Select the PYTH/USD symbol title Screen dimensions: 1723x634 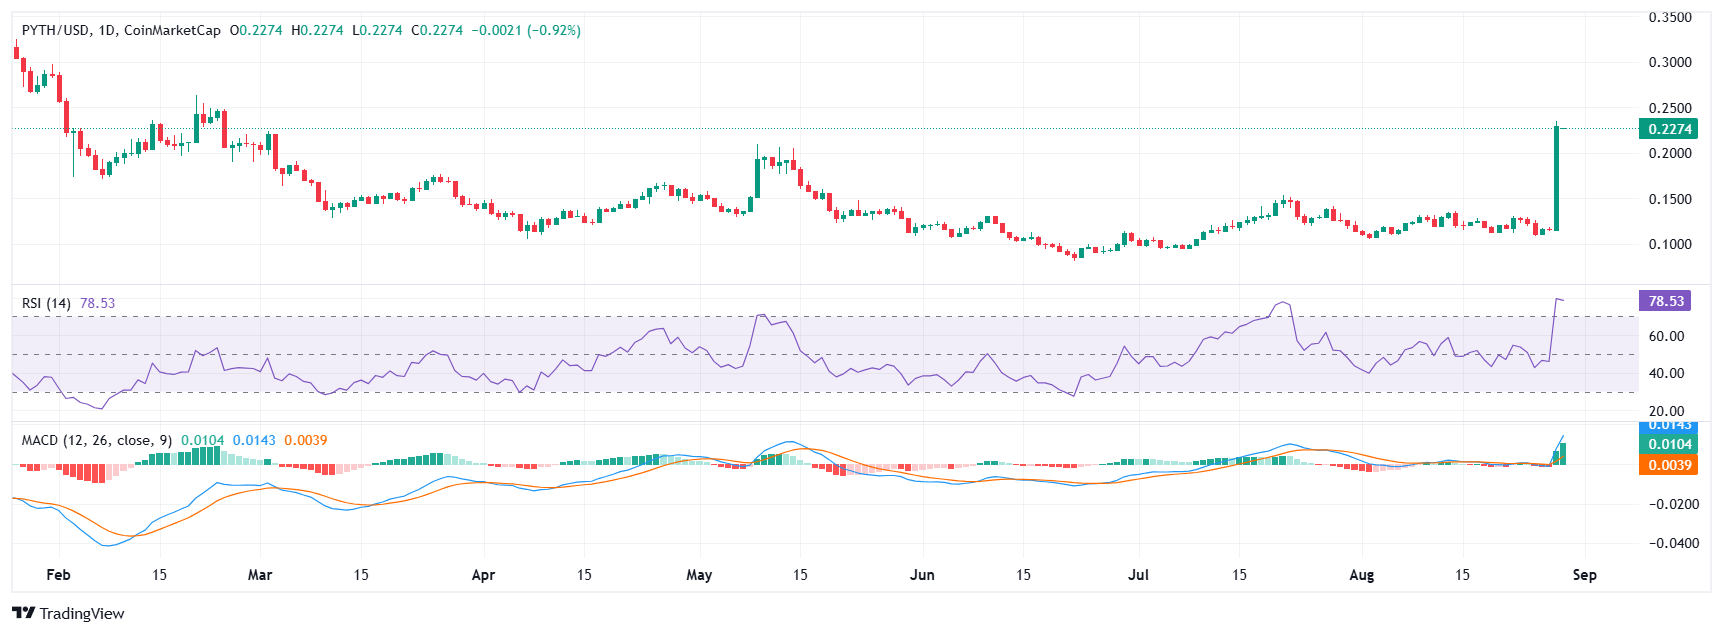pyautogui.click(x=56, y=30)
